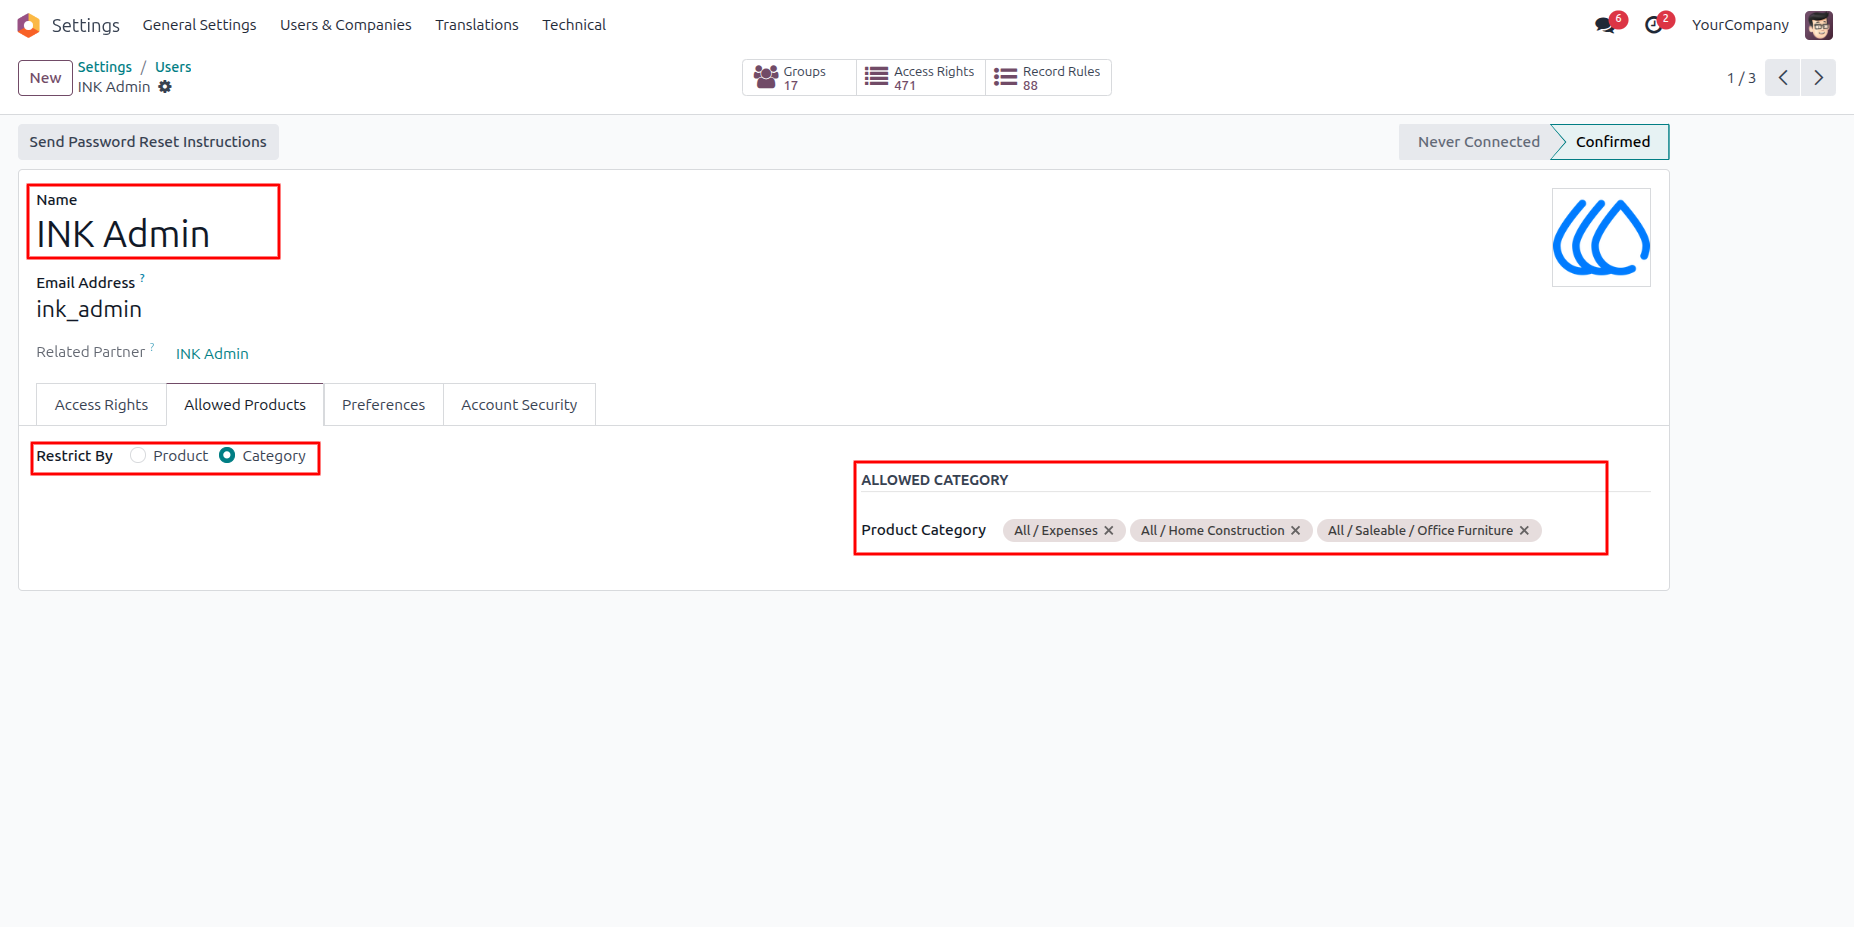Viewport: 1854px width, 927px height.
Task: Open the gear actions menu beside INK Admin
Action: click(x=165, y=87)
